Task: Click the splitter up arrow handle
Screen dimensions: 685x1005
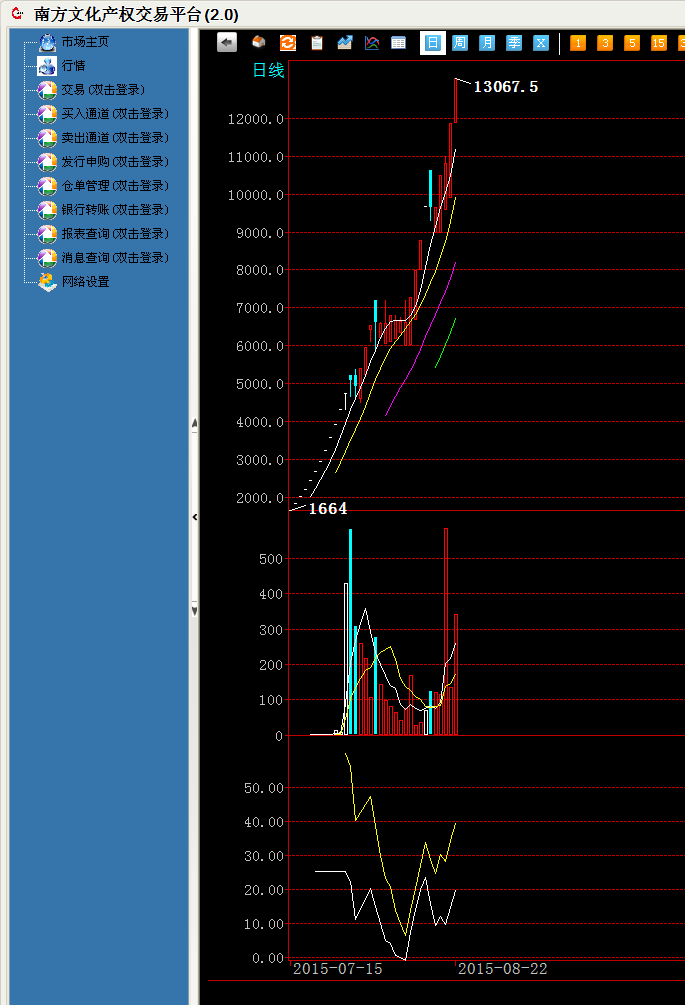Action: tap(194, 425)
